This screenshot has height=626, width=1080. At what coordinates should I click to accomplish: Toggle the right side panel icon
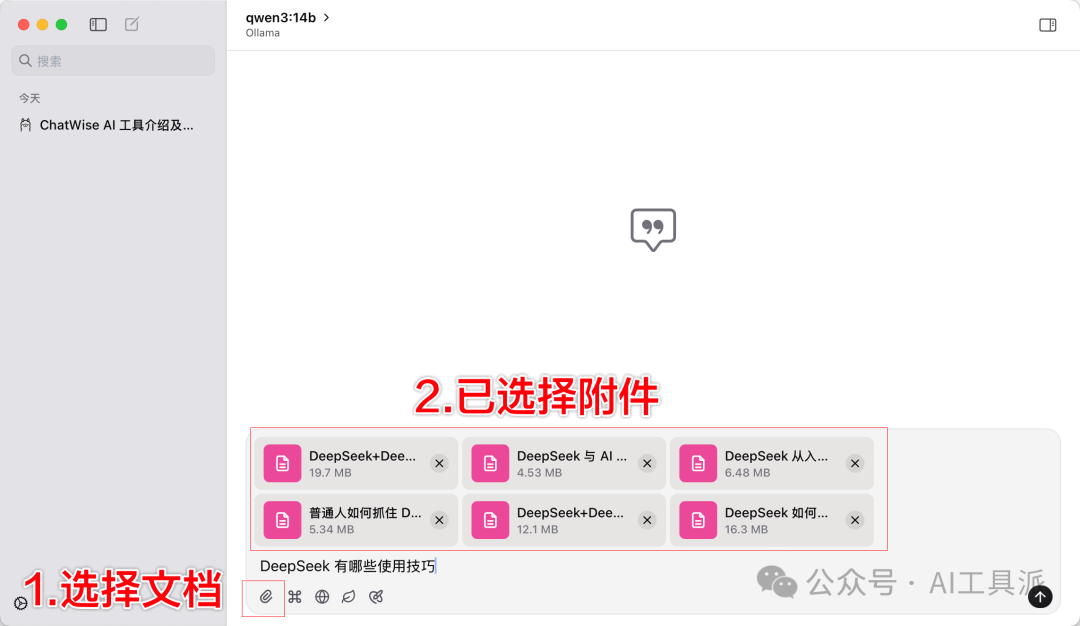coord(1048,25)
